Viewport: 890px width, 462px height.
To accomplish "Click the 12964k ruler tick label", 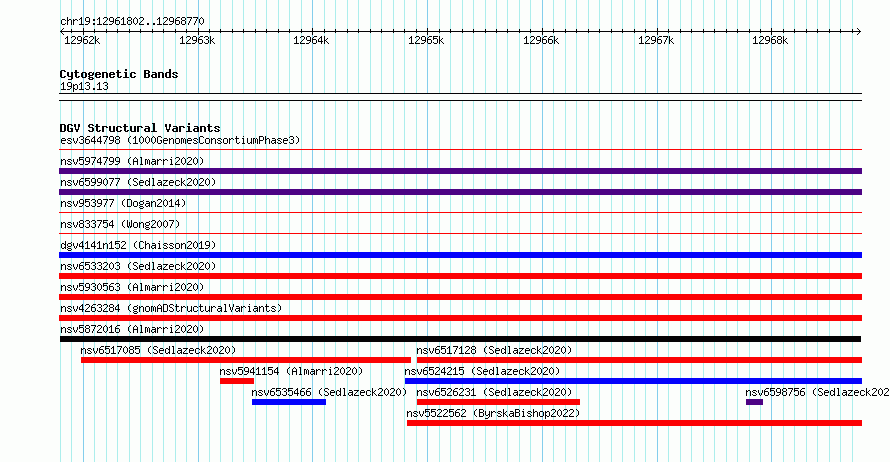I will 311,40.
